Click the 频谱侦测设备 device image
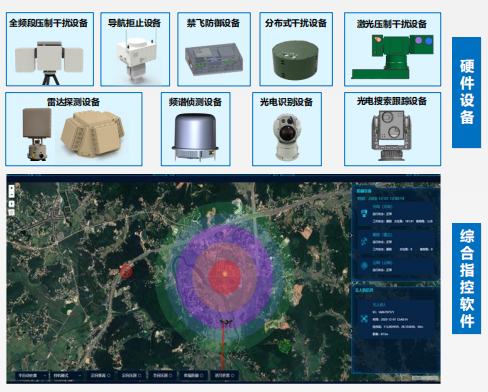The width and height of the screenshot is (488, 392). tap(195, 137)
